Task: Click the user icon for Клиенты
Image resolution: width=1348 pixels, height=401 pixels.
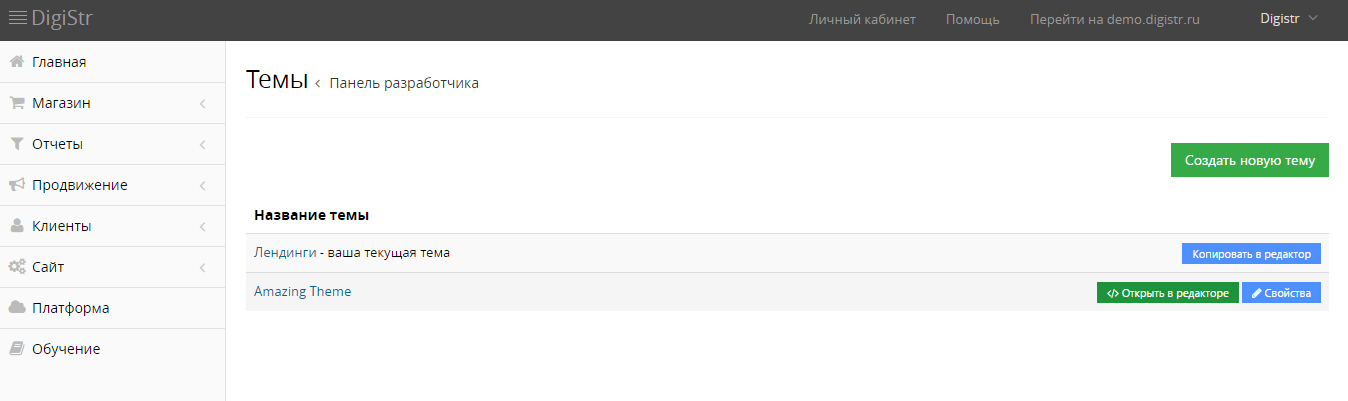Action: click(16, 226)
